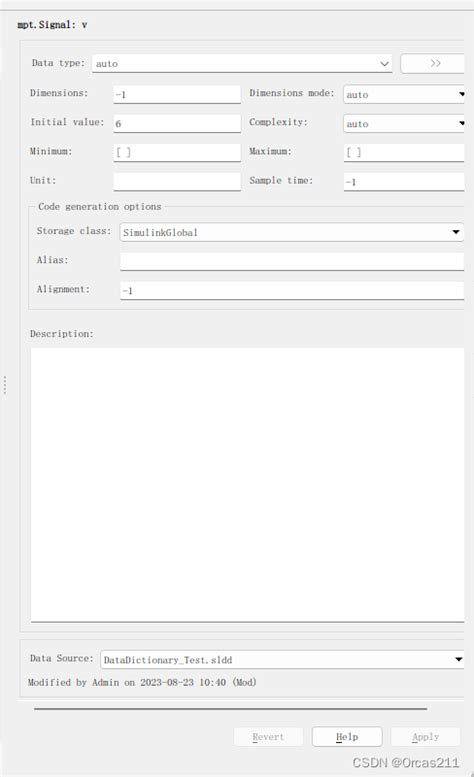Click the Sample time field
The image size is (474, 777).
click(404, 181)
